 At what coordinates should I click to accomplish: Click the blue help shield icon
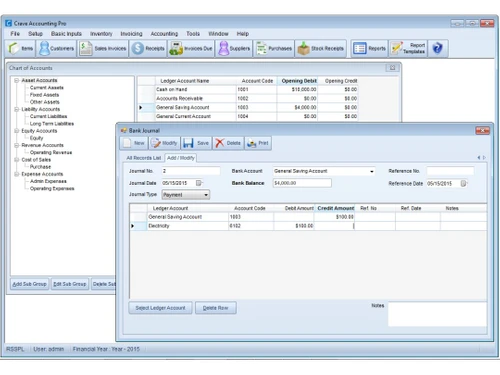[437, 49]
